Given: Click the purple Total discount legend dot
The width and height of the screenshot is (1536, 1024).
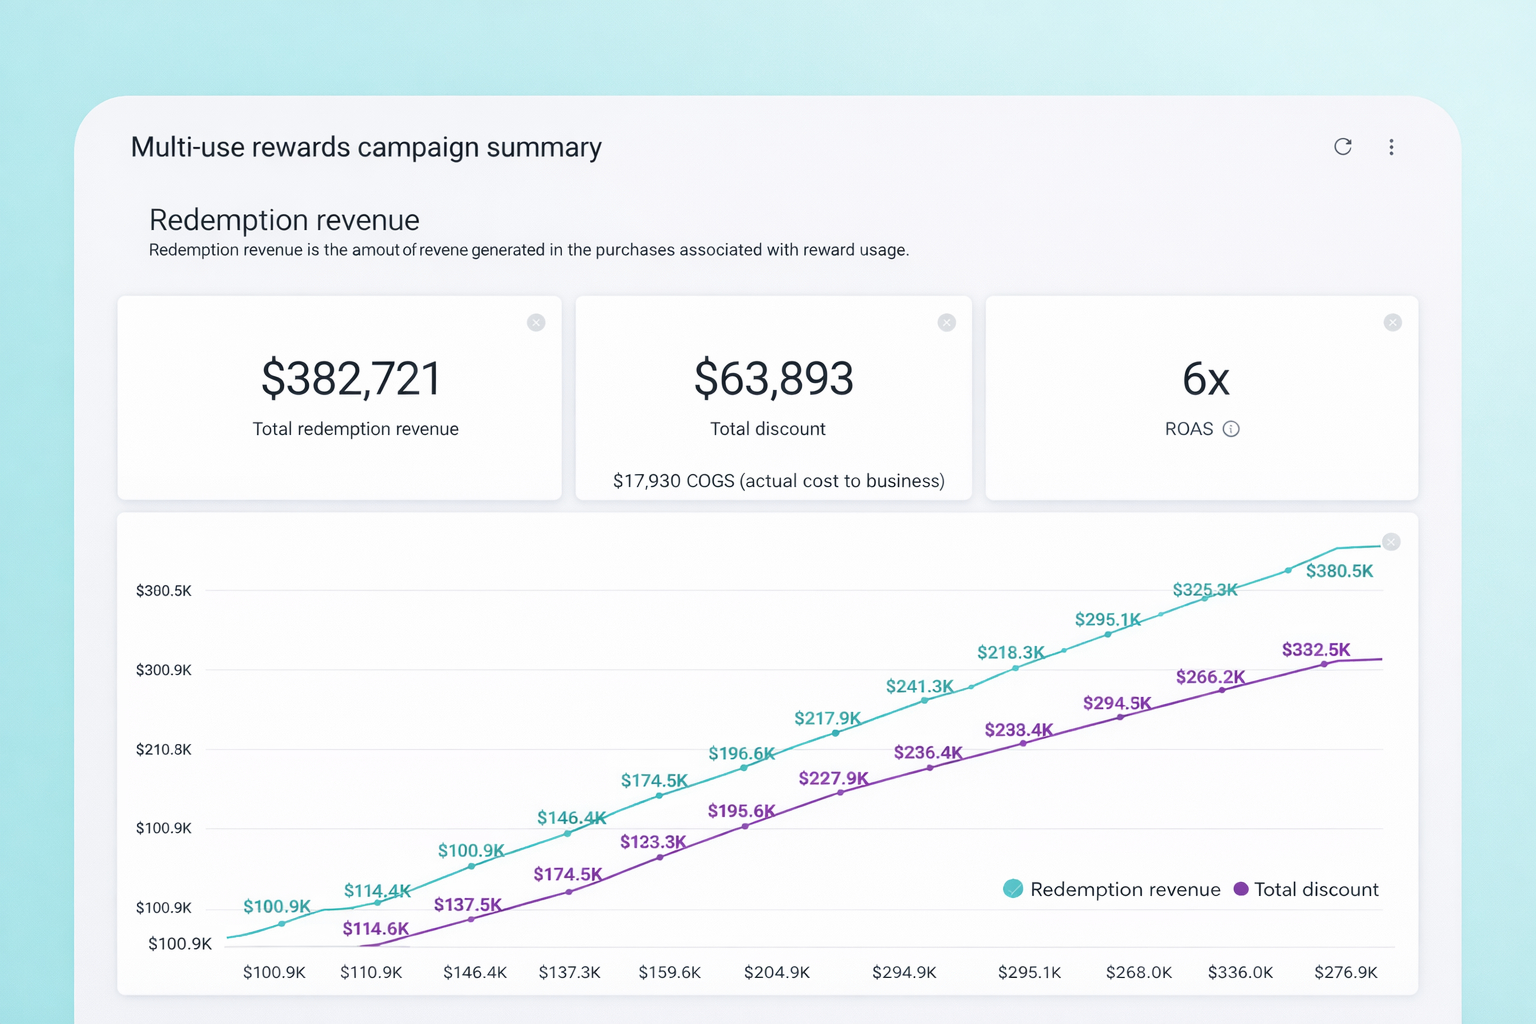Looking at the screenshot, I should point(1241,889).
